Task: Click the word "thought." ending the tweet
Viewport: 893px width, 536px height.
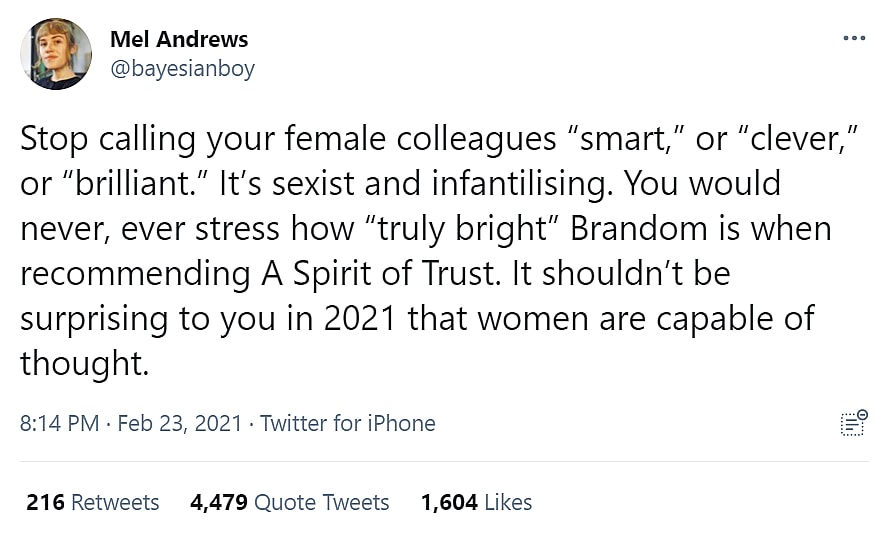Action: [x=85, y=364]
